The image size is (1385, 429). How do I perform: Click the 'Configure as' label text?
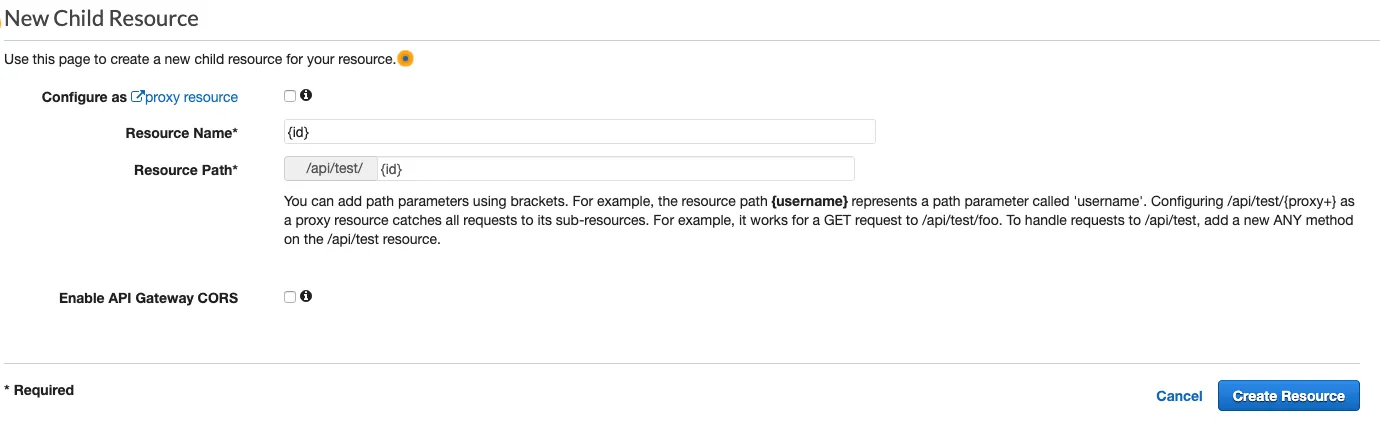coord(84,97)
